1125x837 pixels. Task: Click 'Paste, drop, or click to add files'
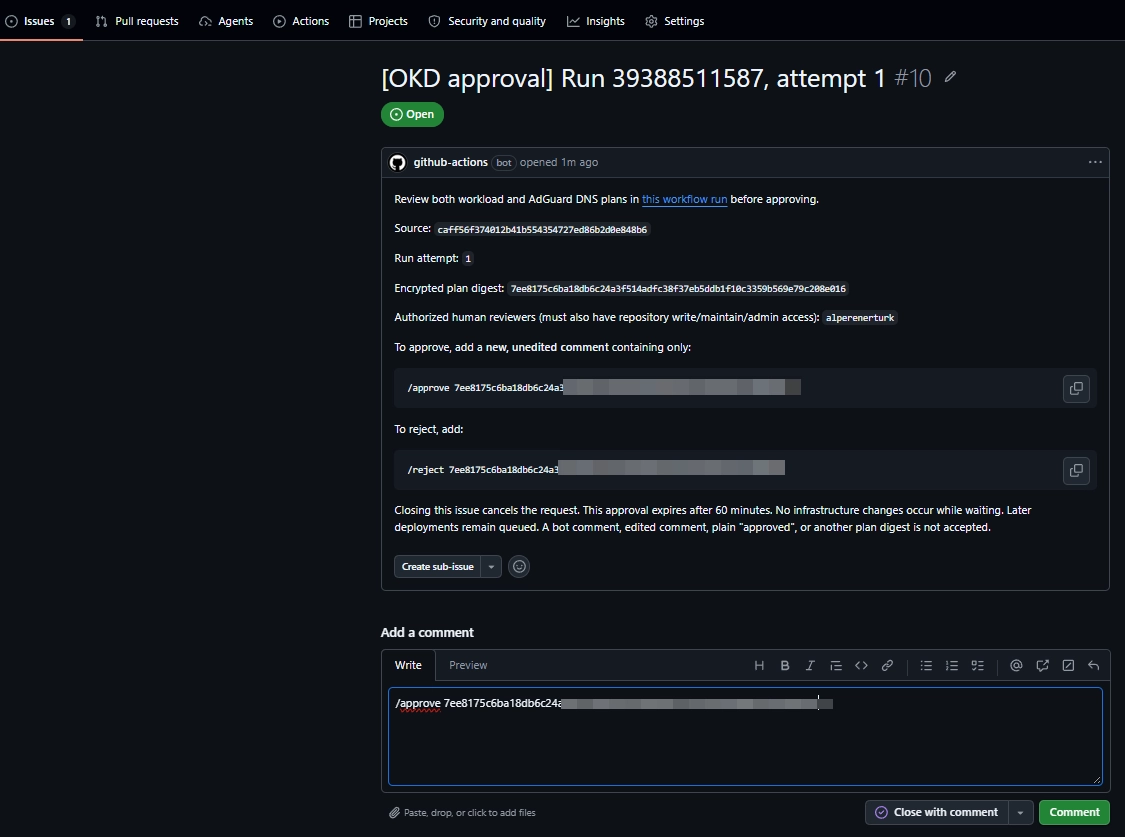462,813
